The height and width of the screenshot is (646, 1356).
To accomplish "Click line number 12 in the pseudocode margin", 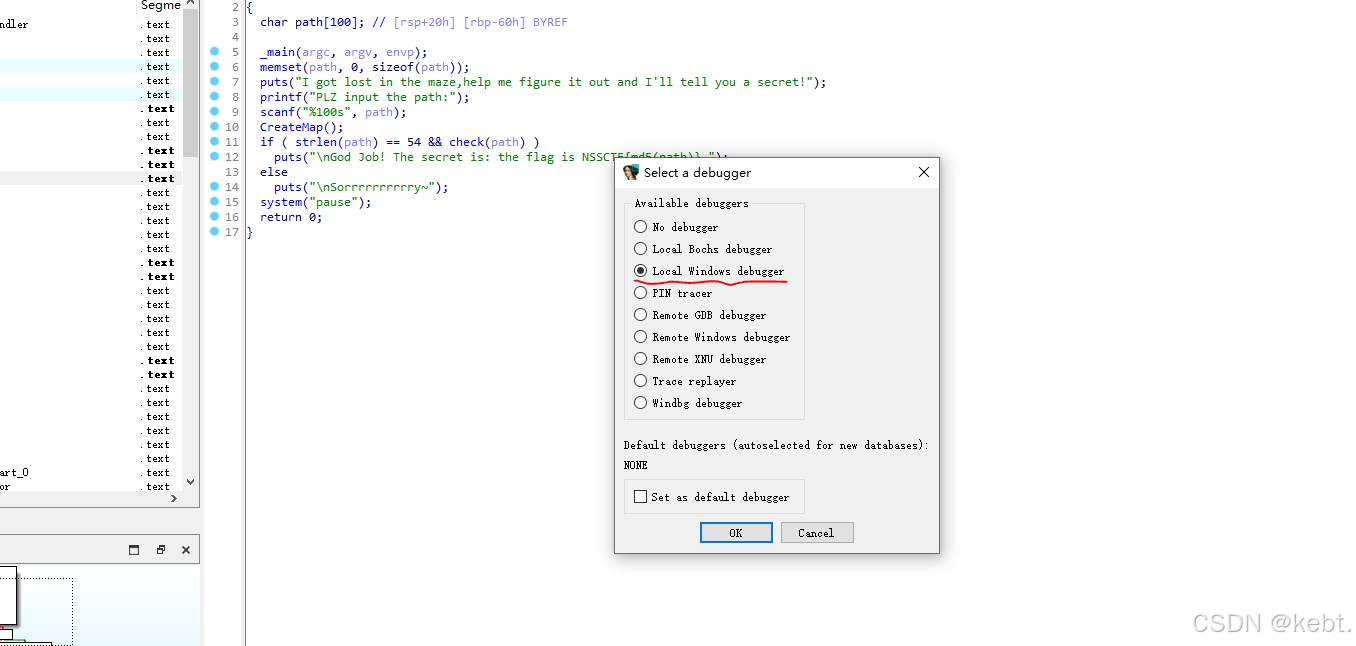I will pyautogui.click(x=233, y=157).
